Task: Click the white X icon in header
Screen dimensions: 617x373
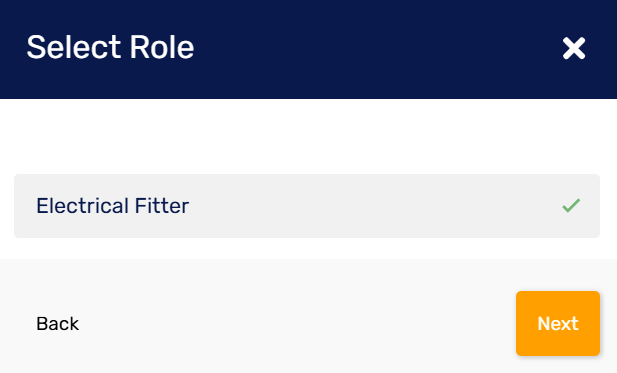Action: (574, 48)
